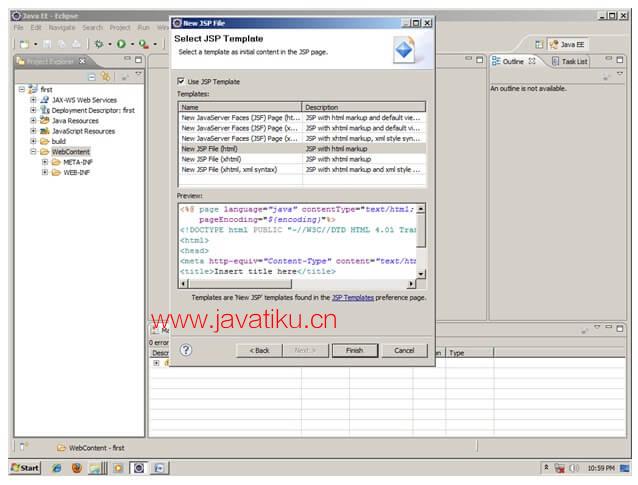Open the Run toolbar dropdown arrow
Viewport: 638px width, 485px height.
(x=132, y=44)
